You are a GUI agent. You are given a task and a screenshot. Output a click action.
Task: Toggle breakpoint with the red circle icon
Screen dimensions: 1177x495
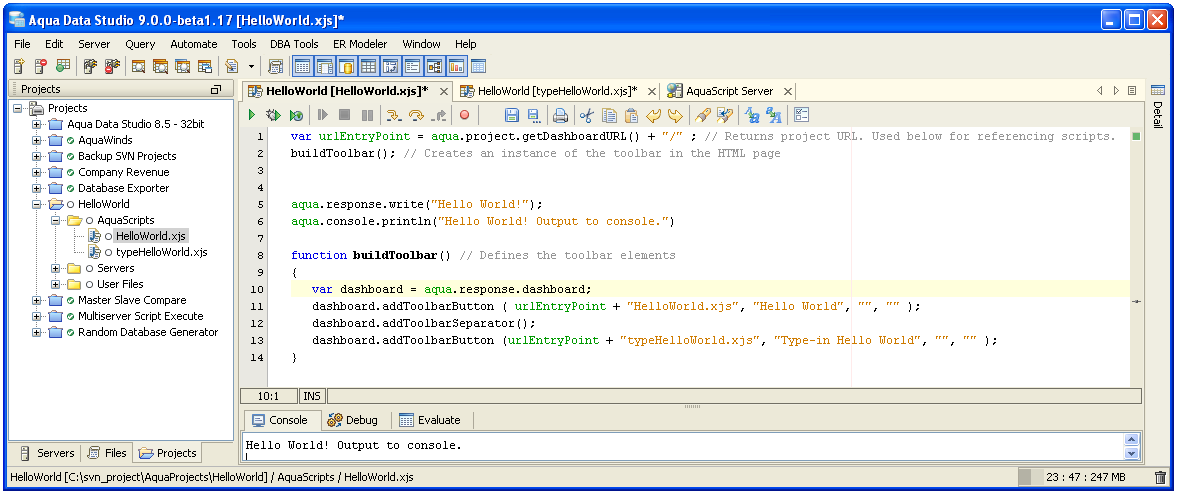pos(464,115)
